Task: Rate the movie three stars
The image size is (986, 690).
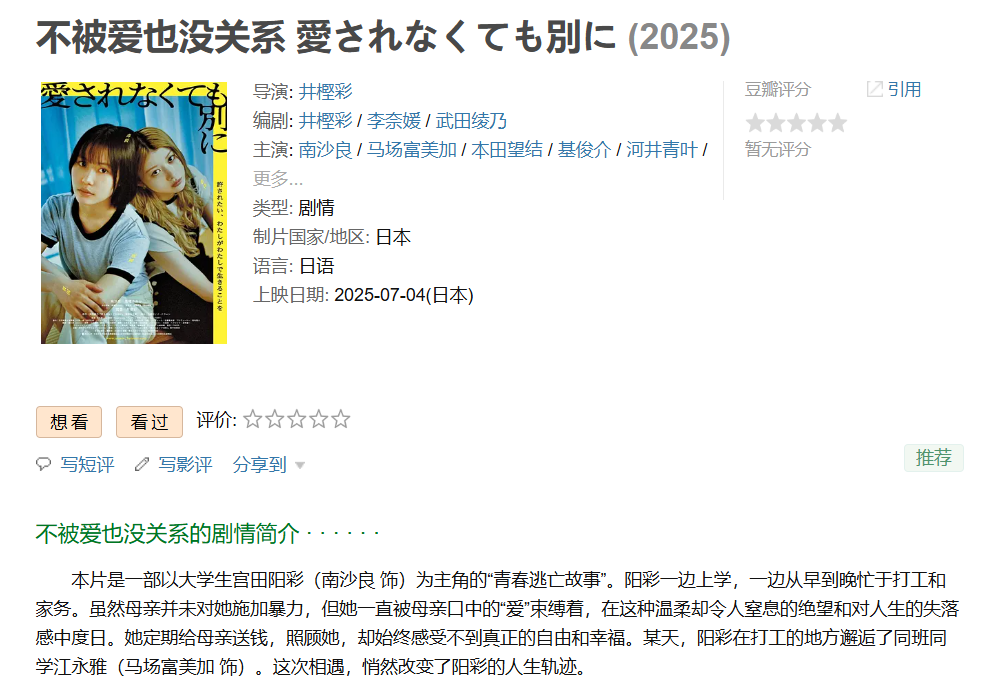Action: [x=296, y=419]
